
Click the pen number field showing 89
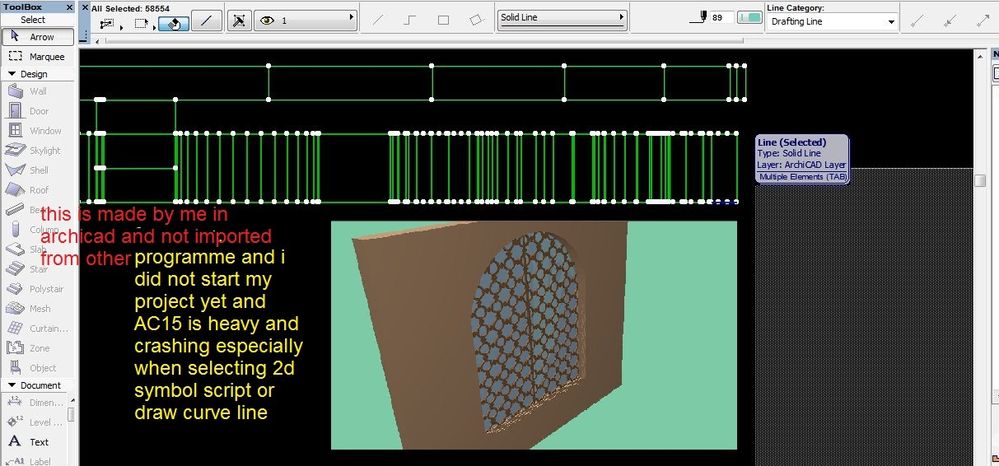coord(718,18)
